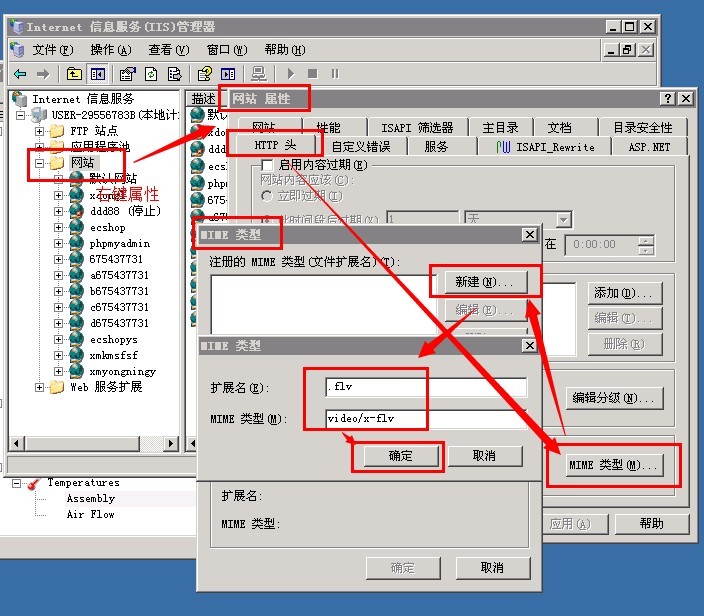Screen dimensions: 704x616
Task: Click the 新建(N)... button
Action: click(x=484, y=283)
